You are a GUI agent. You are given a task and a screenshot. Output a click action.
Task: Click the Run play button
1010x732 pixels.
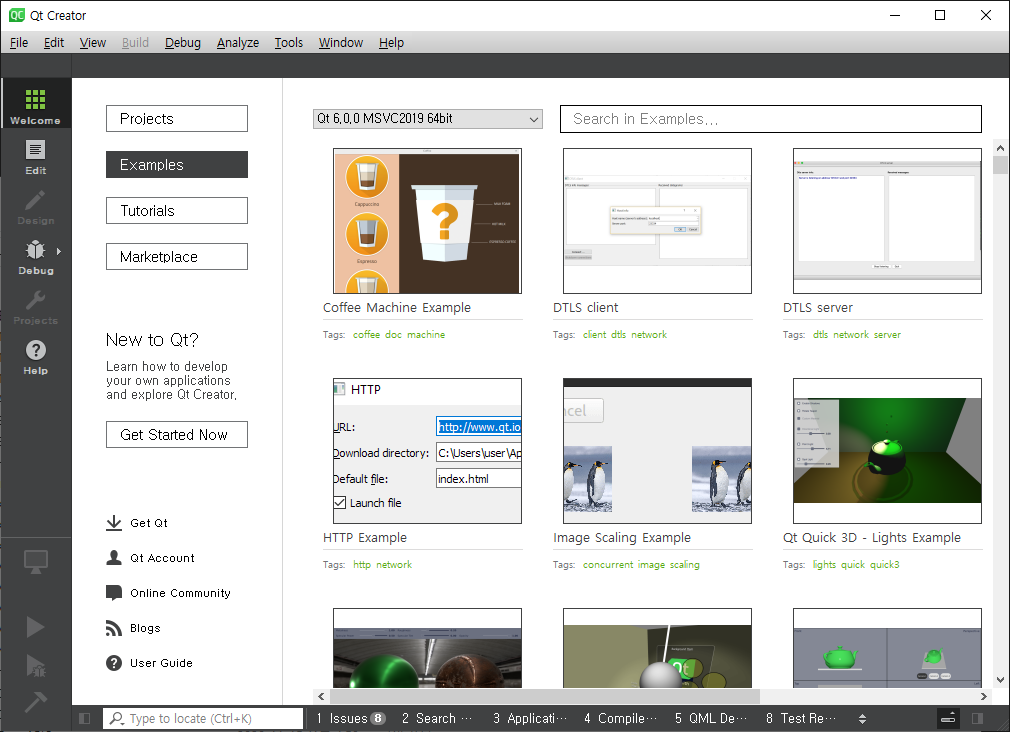[35, 627]
